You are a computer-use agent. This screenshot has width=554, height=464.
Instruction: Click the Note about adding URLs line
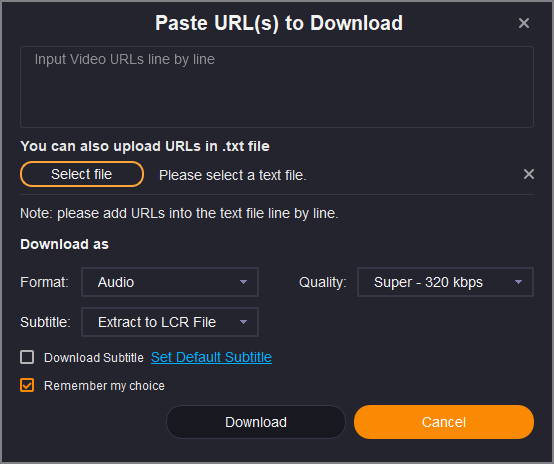coord(179,213)
